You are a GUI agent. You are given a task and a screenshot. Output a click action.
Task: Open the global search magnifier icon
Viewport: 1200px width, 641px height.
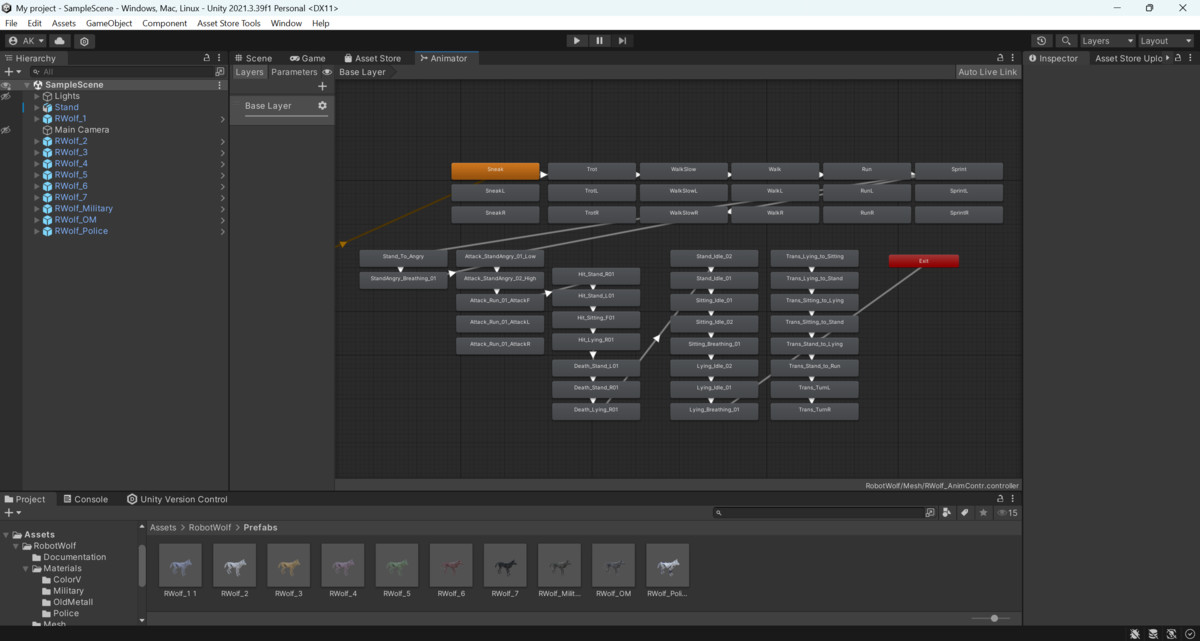click(x=1067, y=41)
